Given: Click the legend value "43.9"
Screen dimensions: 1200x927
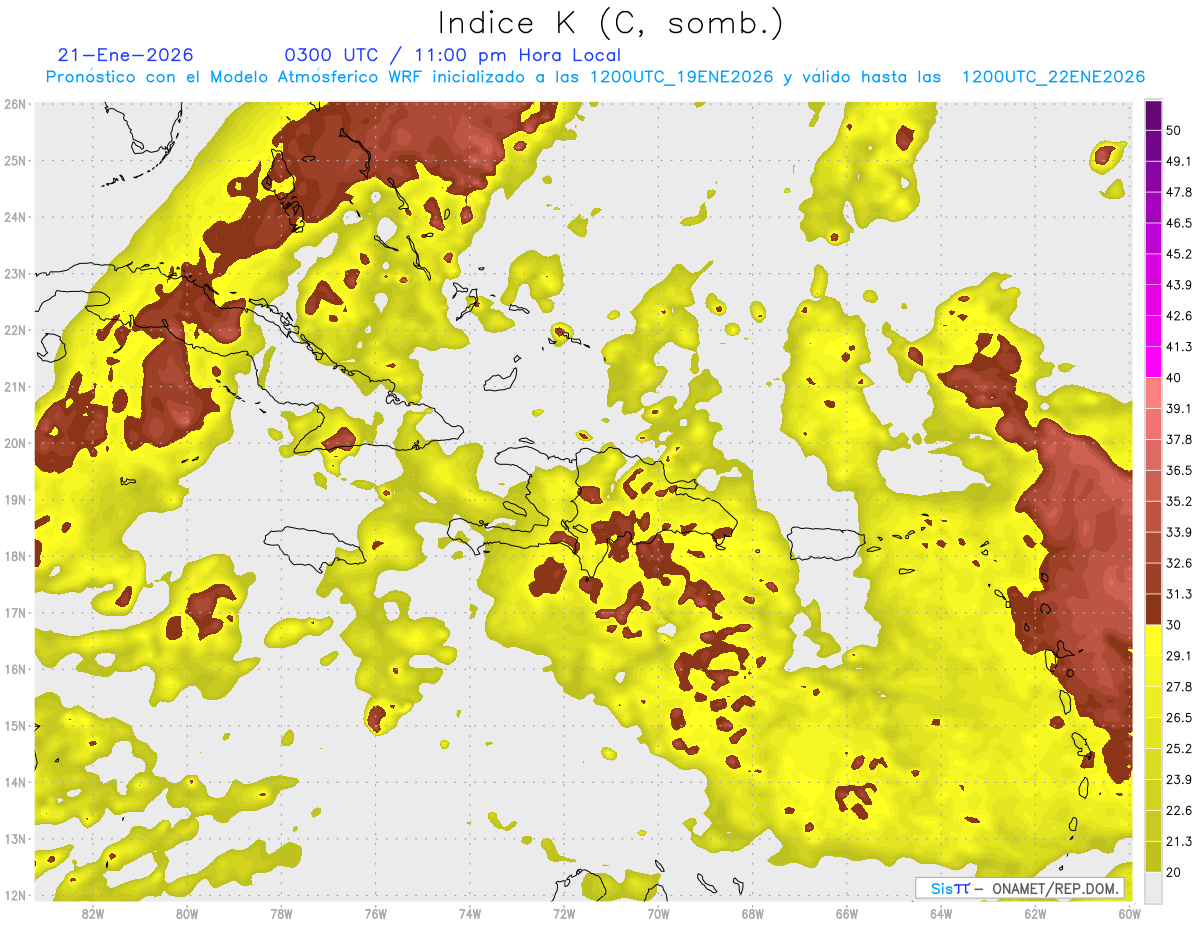Looking at the screenshot, I should click(1178, 285).
